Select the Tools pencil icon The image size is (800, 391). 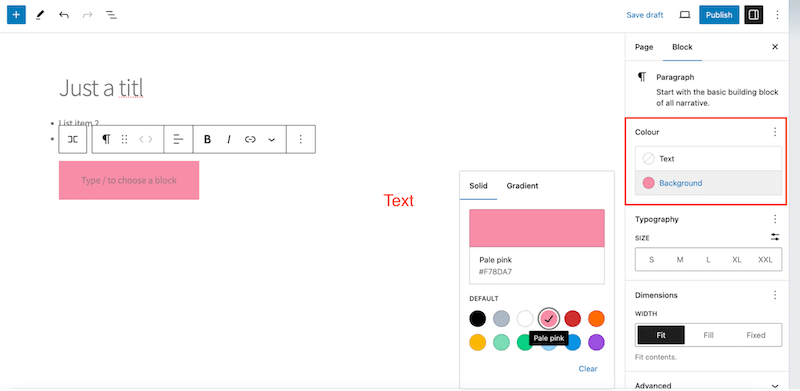[x=40, y=15]
